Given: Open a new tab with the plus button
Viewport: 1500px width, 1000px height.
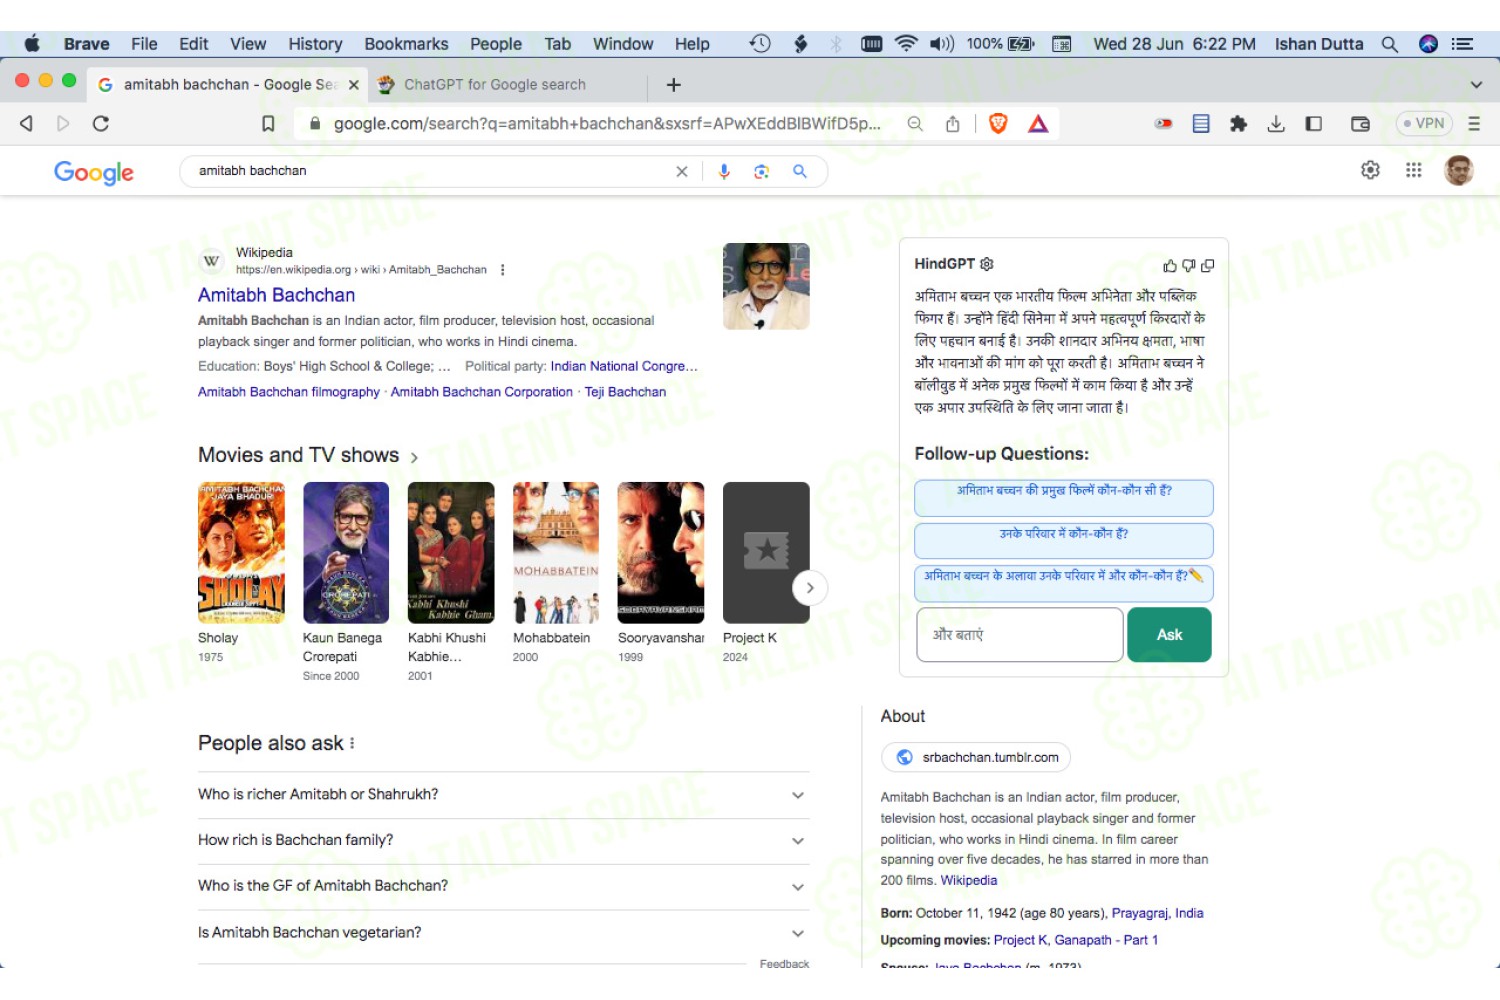Looking at the screenshot, I should point(674,85).
